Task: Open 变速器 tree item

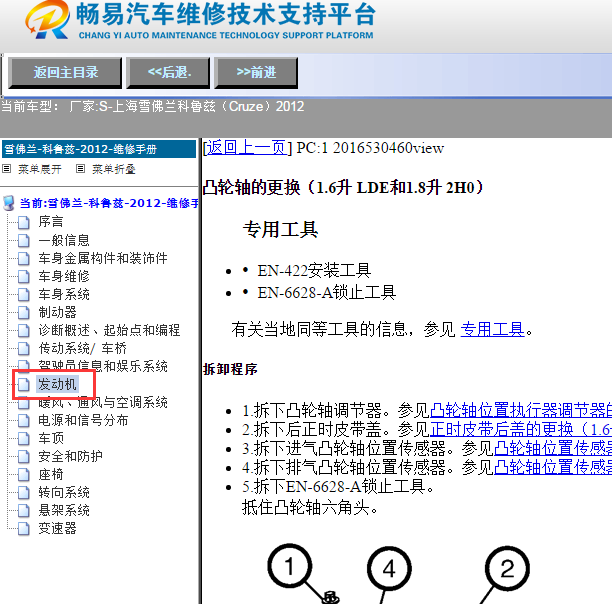Action: [x=57, y=528]
